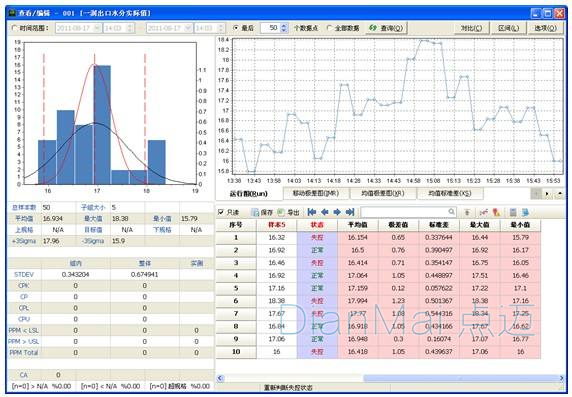
Task: Click the 导出 export icon
Action: pyautogui.click(x=281, y=212)
